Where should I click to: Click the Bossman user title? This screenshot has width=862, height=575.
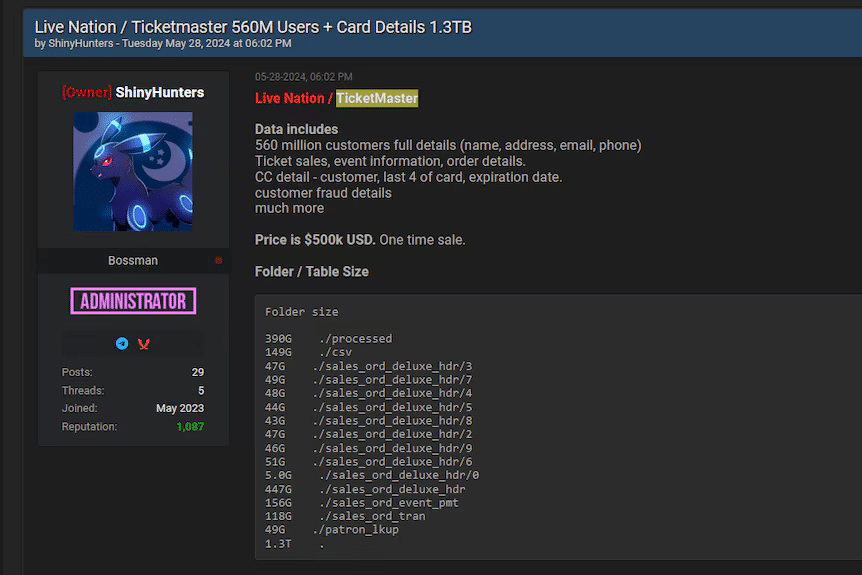133,261
